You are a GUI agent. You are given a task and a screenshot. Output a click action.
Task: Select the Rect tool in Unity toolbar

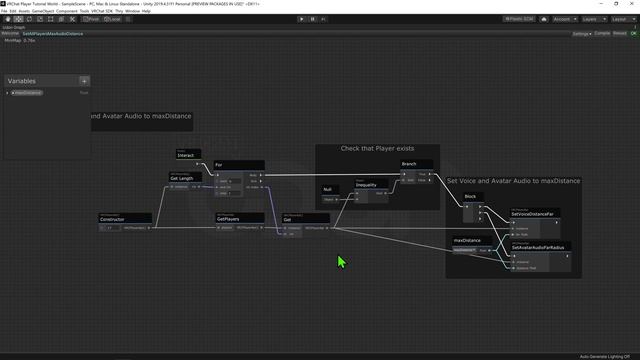51,19
